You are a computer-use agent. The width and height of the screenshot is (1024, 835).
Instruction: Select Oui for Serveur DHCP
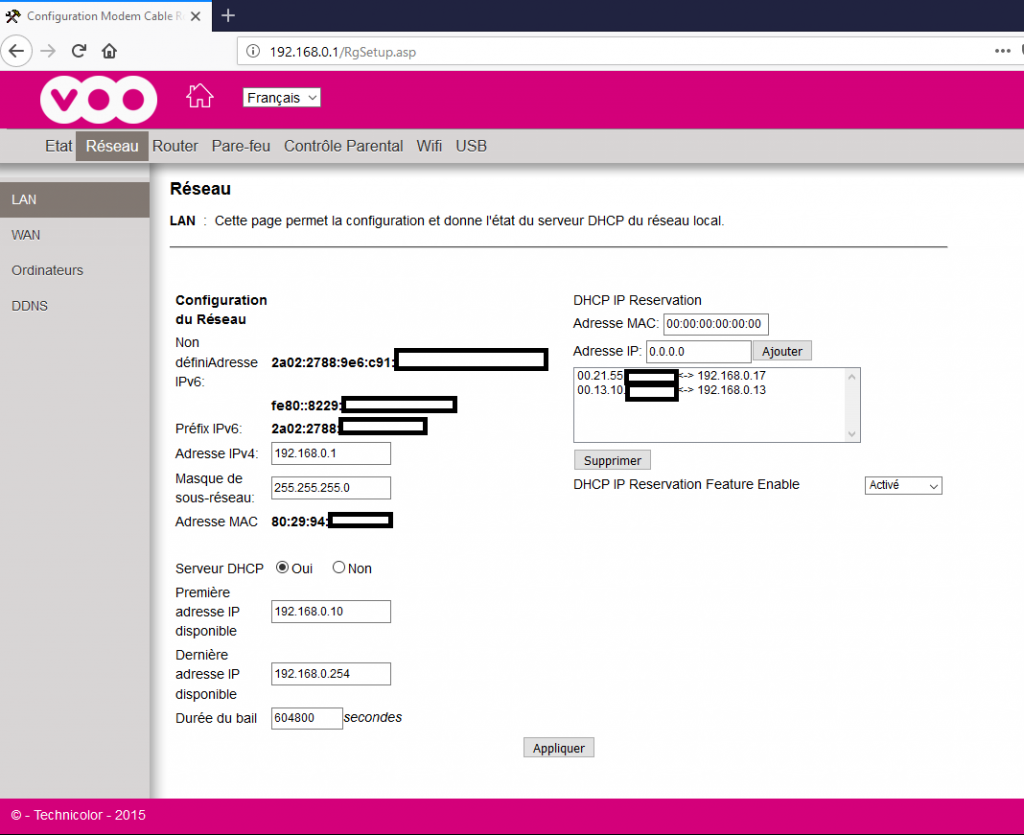[x=282, y=567]
